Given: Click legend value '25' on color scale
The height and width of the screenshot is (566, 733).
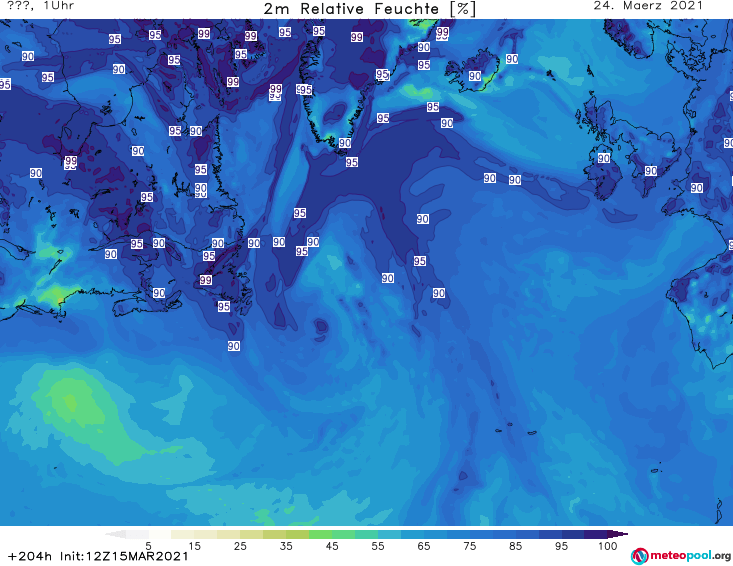Looking at the screenshot, I should pos(240,546).
